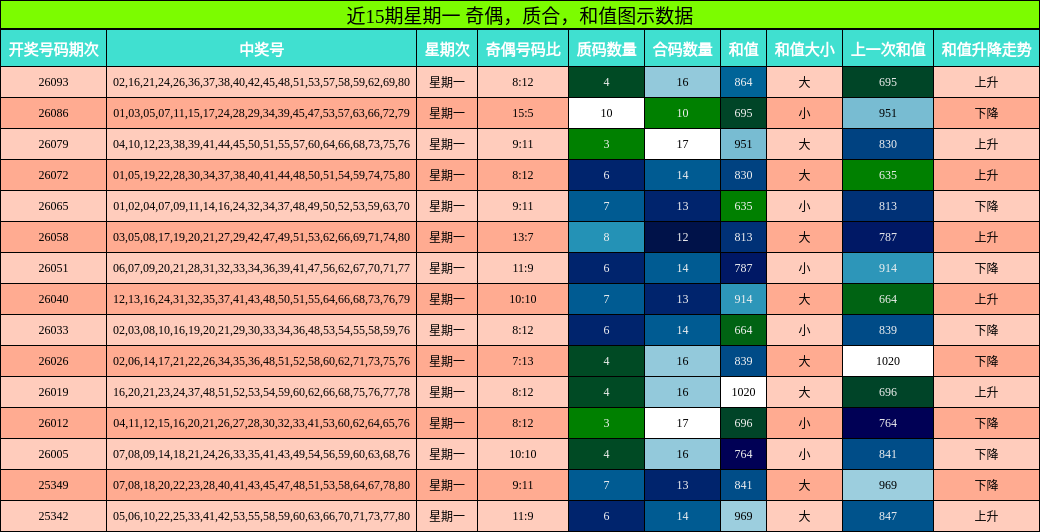This screenshot has width=1040, height=532.
Task: Select draw number 26033
Action: pyautogui.click(x=54, y=330)
